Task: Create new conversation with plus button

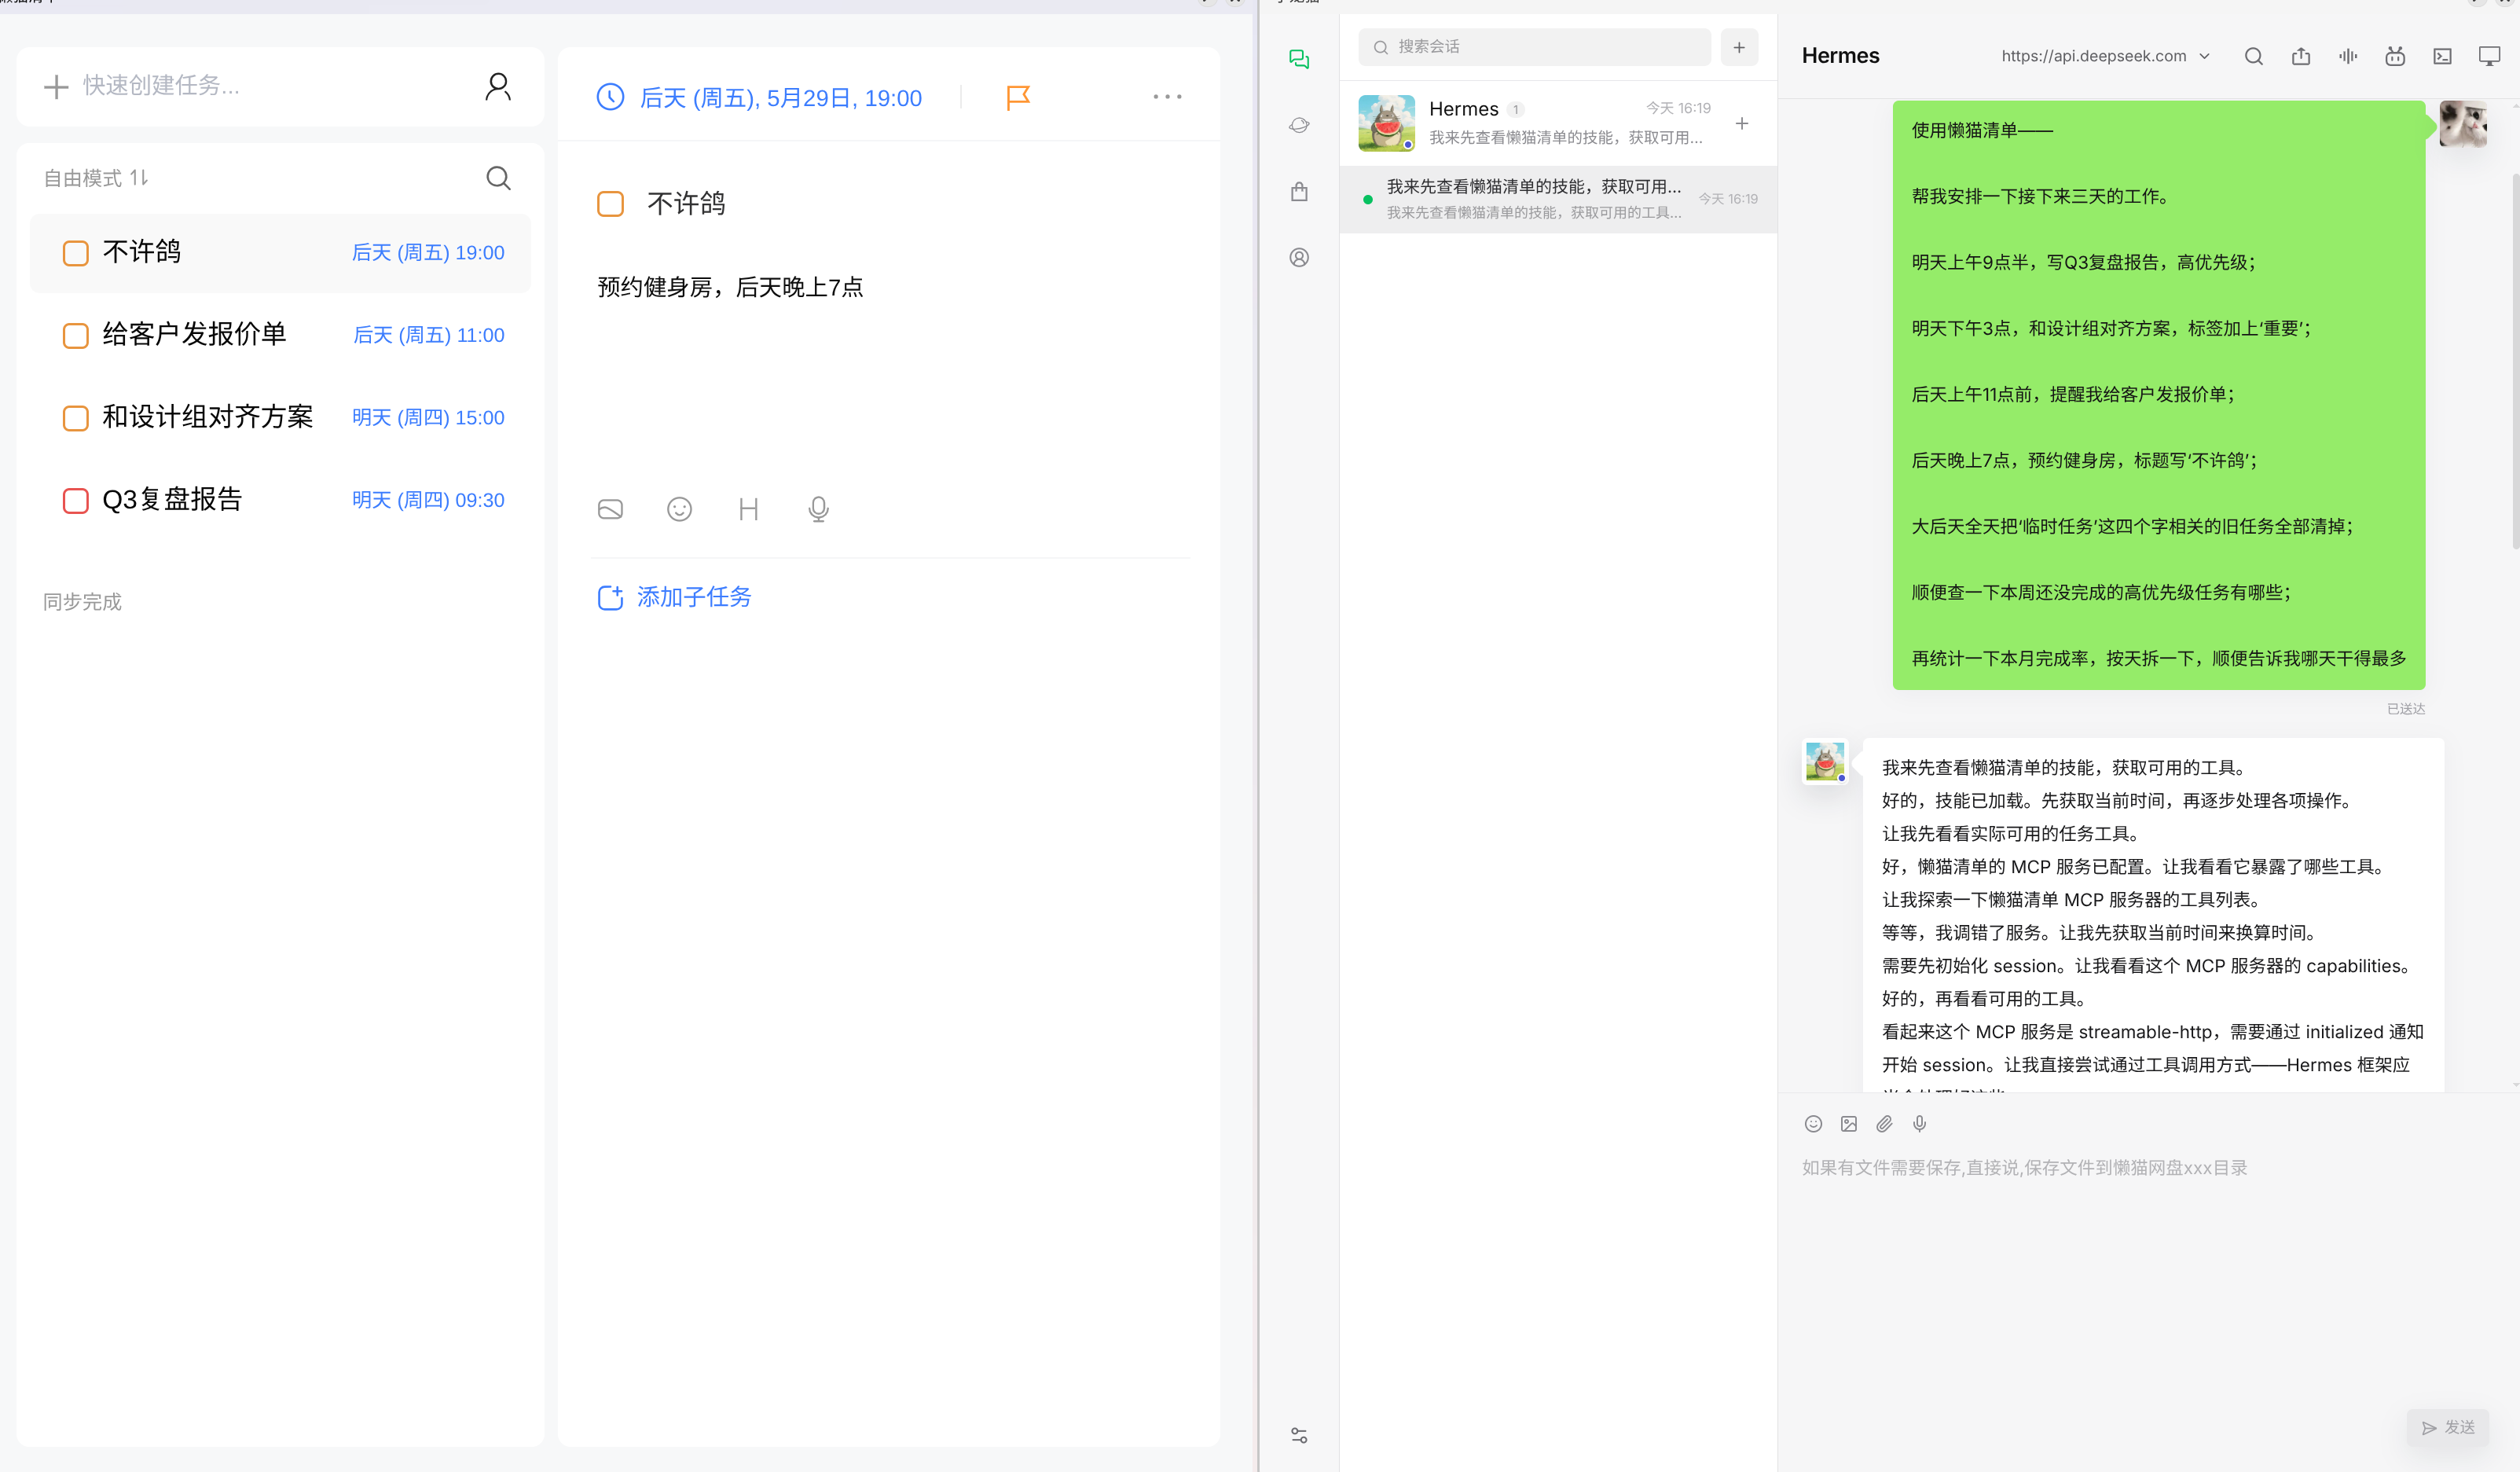Action: tap(1739, 47)
